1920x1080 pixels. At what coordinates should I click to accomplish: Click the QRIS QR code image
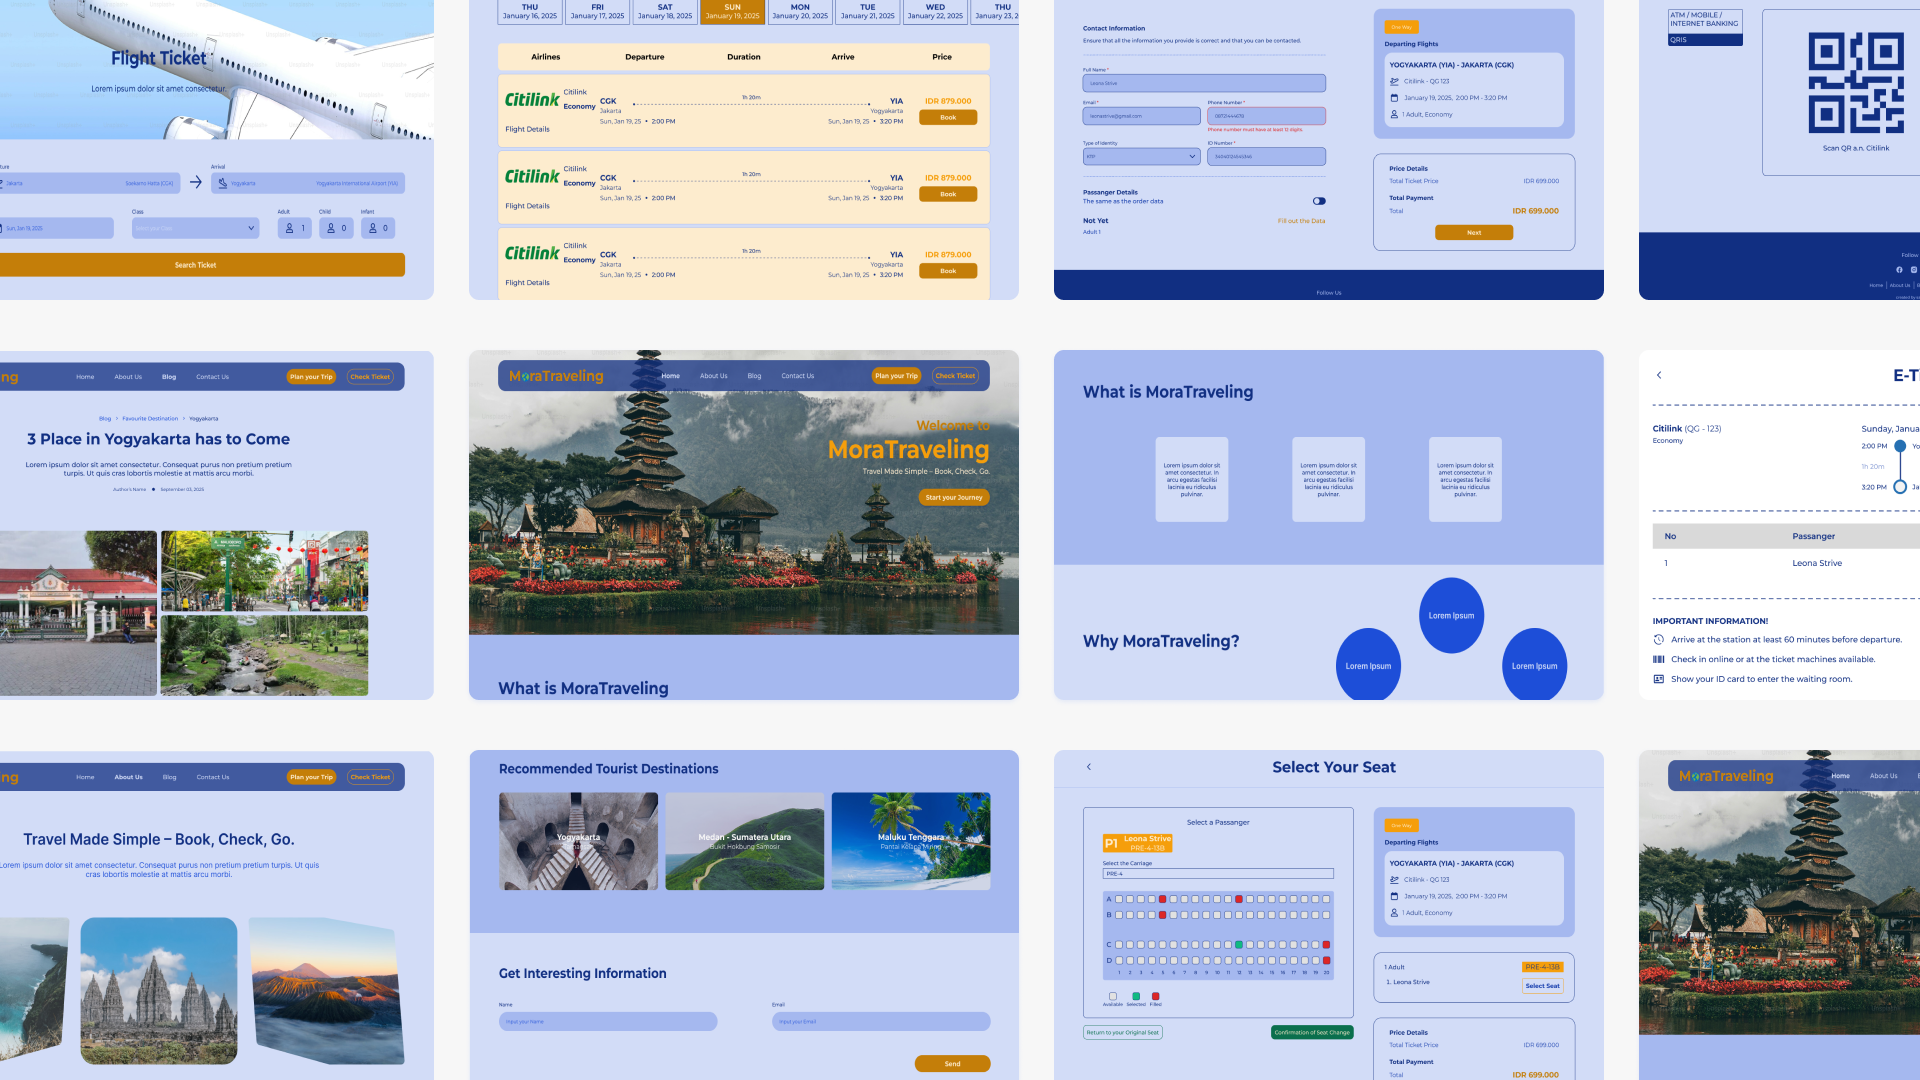tap(1856, 83)
